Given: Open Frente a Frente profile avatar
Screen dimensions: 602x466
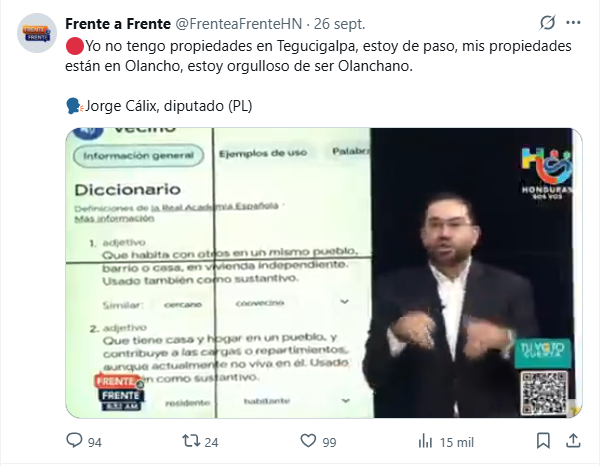Looking at the screenshot, I should 37,33.
